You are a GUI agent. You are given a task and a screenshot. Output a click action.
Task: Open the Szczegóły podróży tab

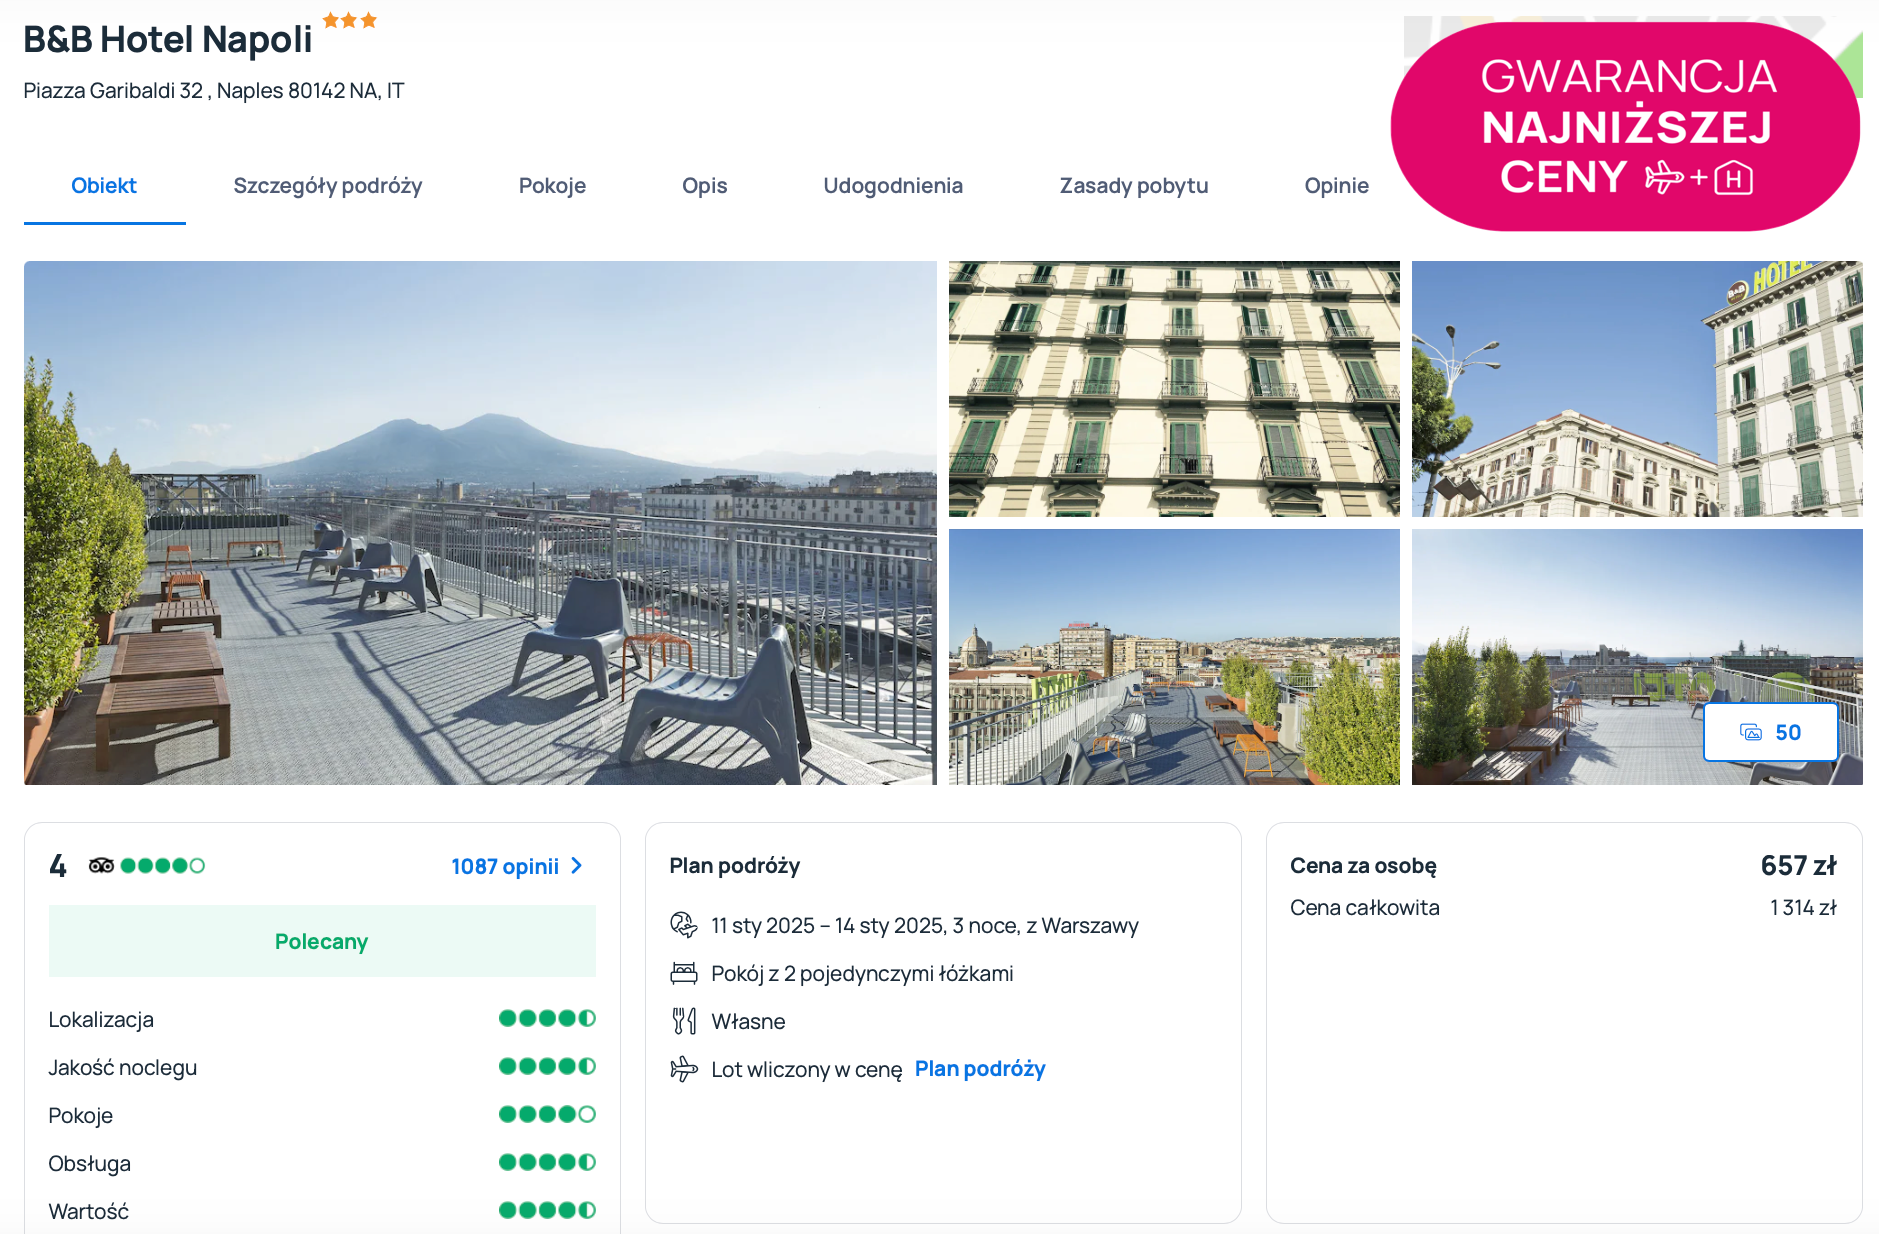tap(327, 186)
